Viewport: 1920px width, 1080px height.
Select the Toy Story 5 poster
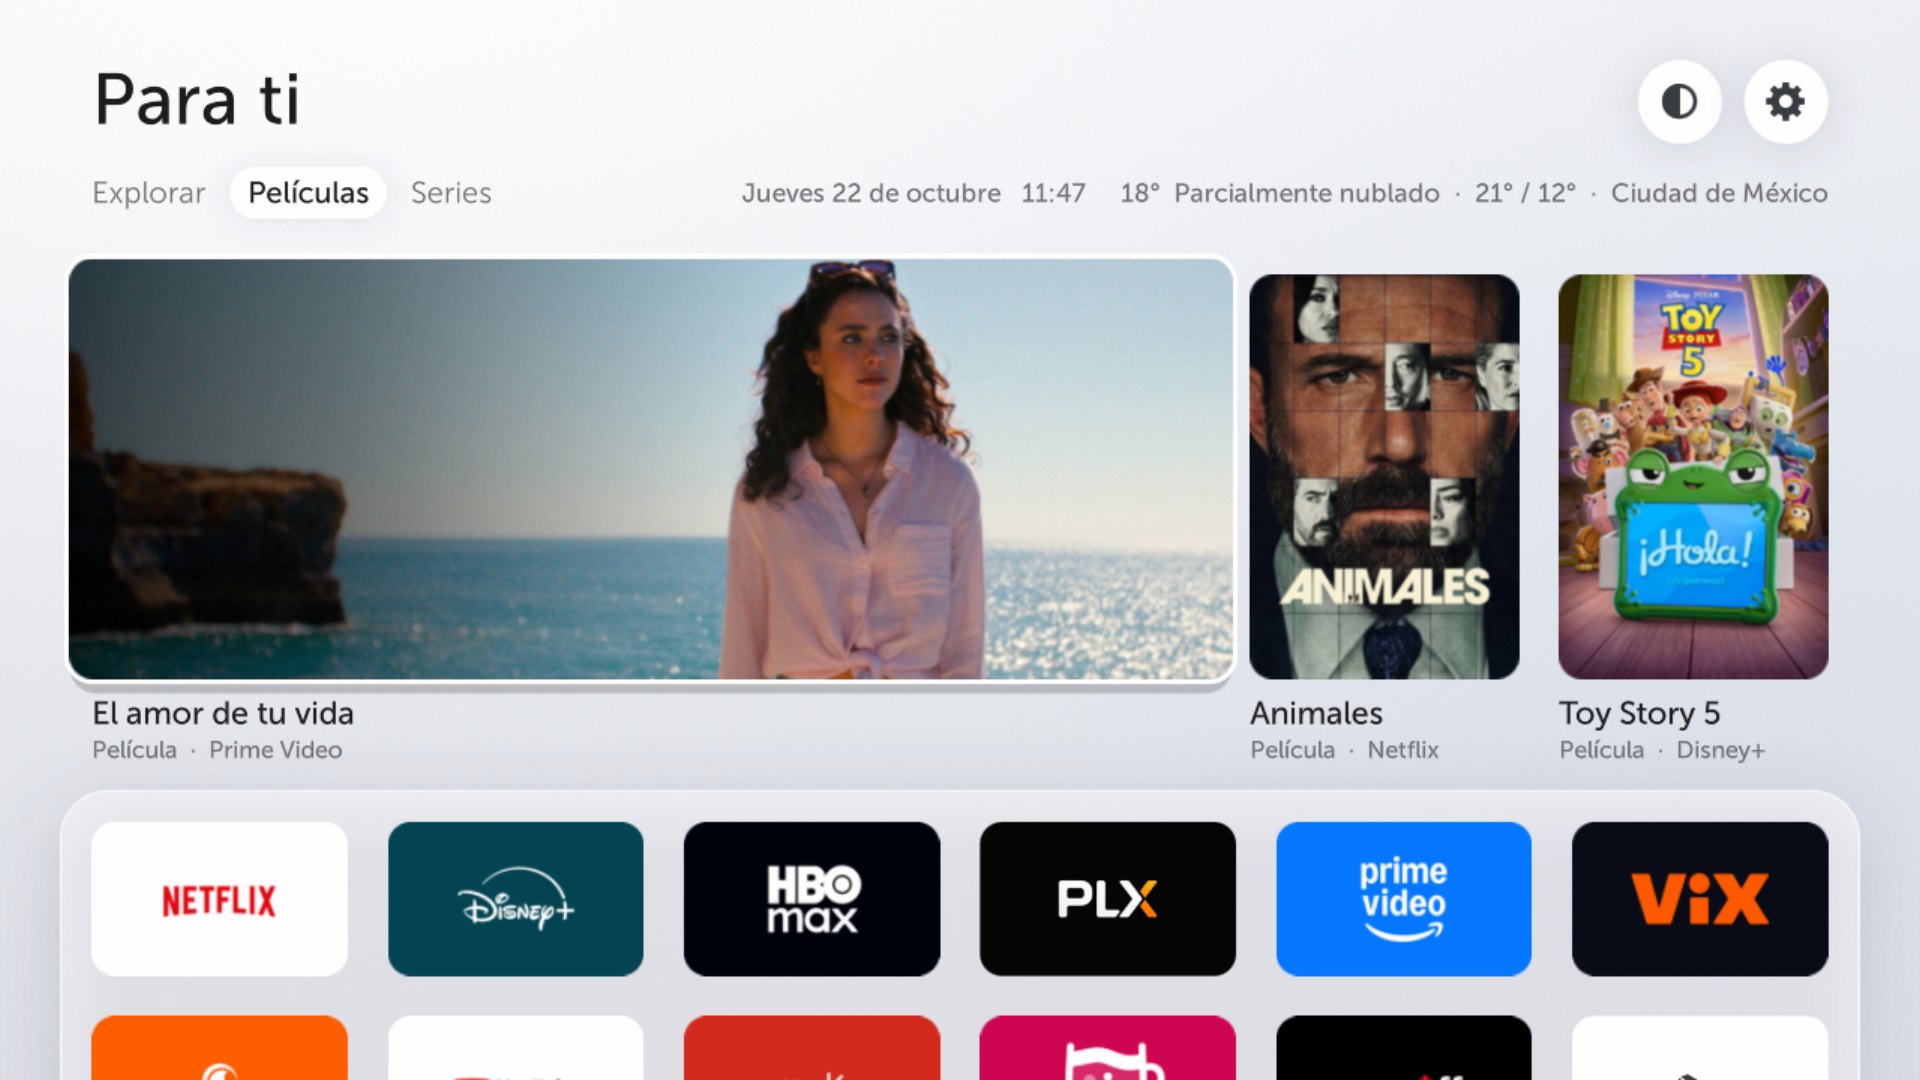point(1693,477)
